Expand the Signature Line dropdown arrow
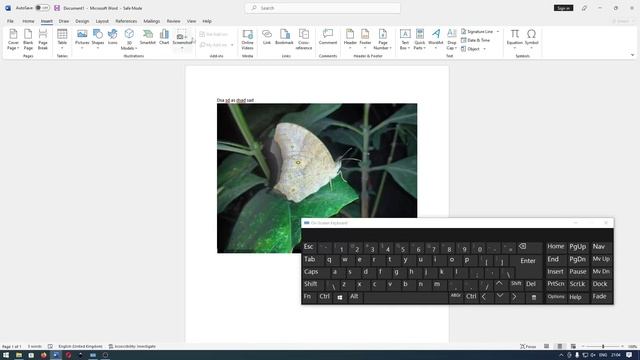The height and width of the screenshot is (360, 640). point(498,31)
